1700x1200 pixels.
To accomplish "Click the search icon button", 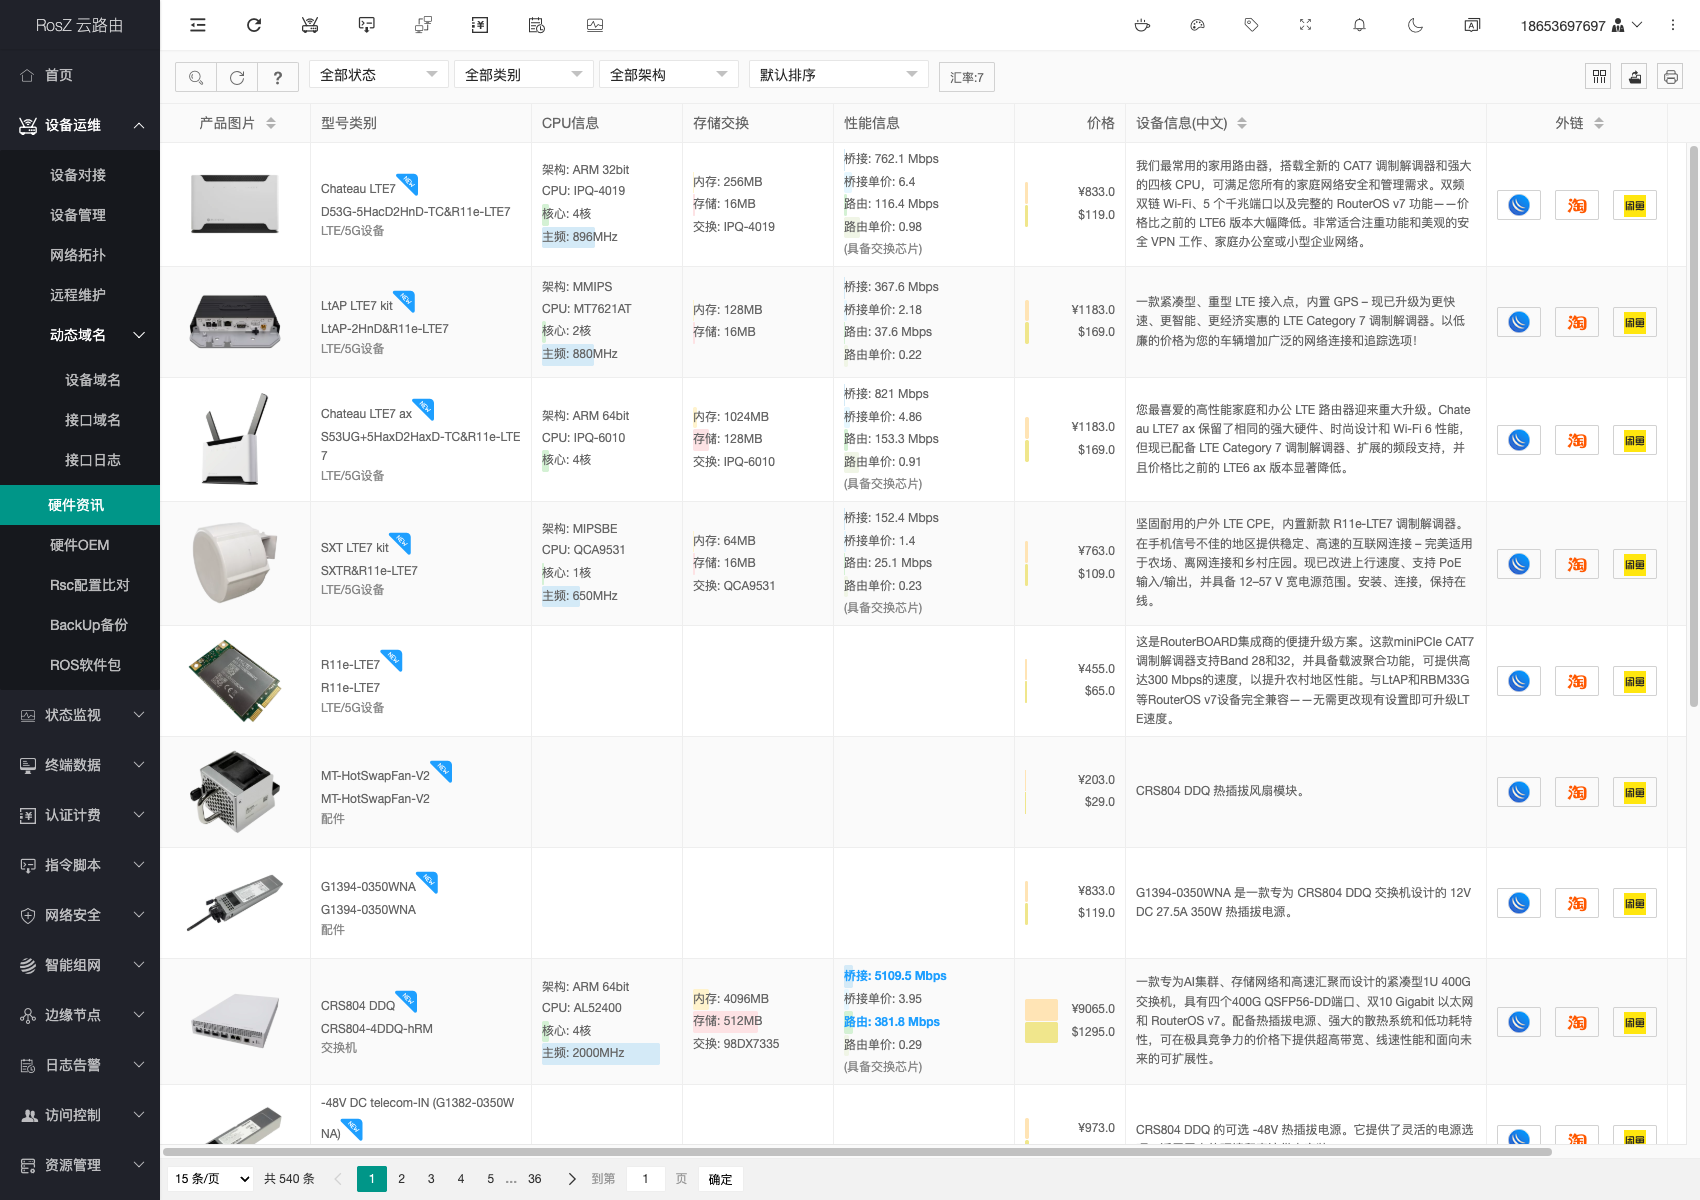I will point(196,77).
